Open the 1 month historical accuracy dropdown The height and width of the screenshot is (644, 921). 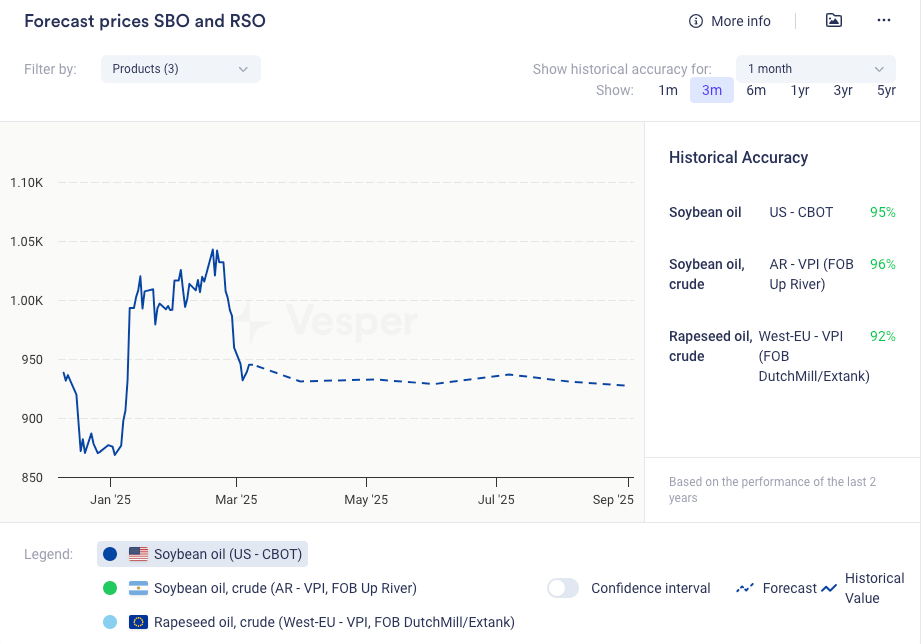coord(815,69)
